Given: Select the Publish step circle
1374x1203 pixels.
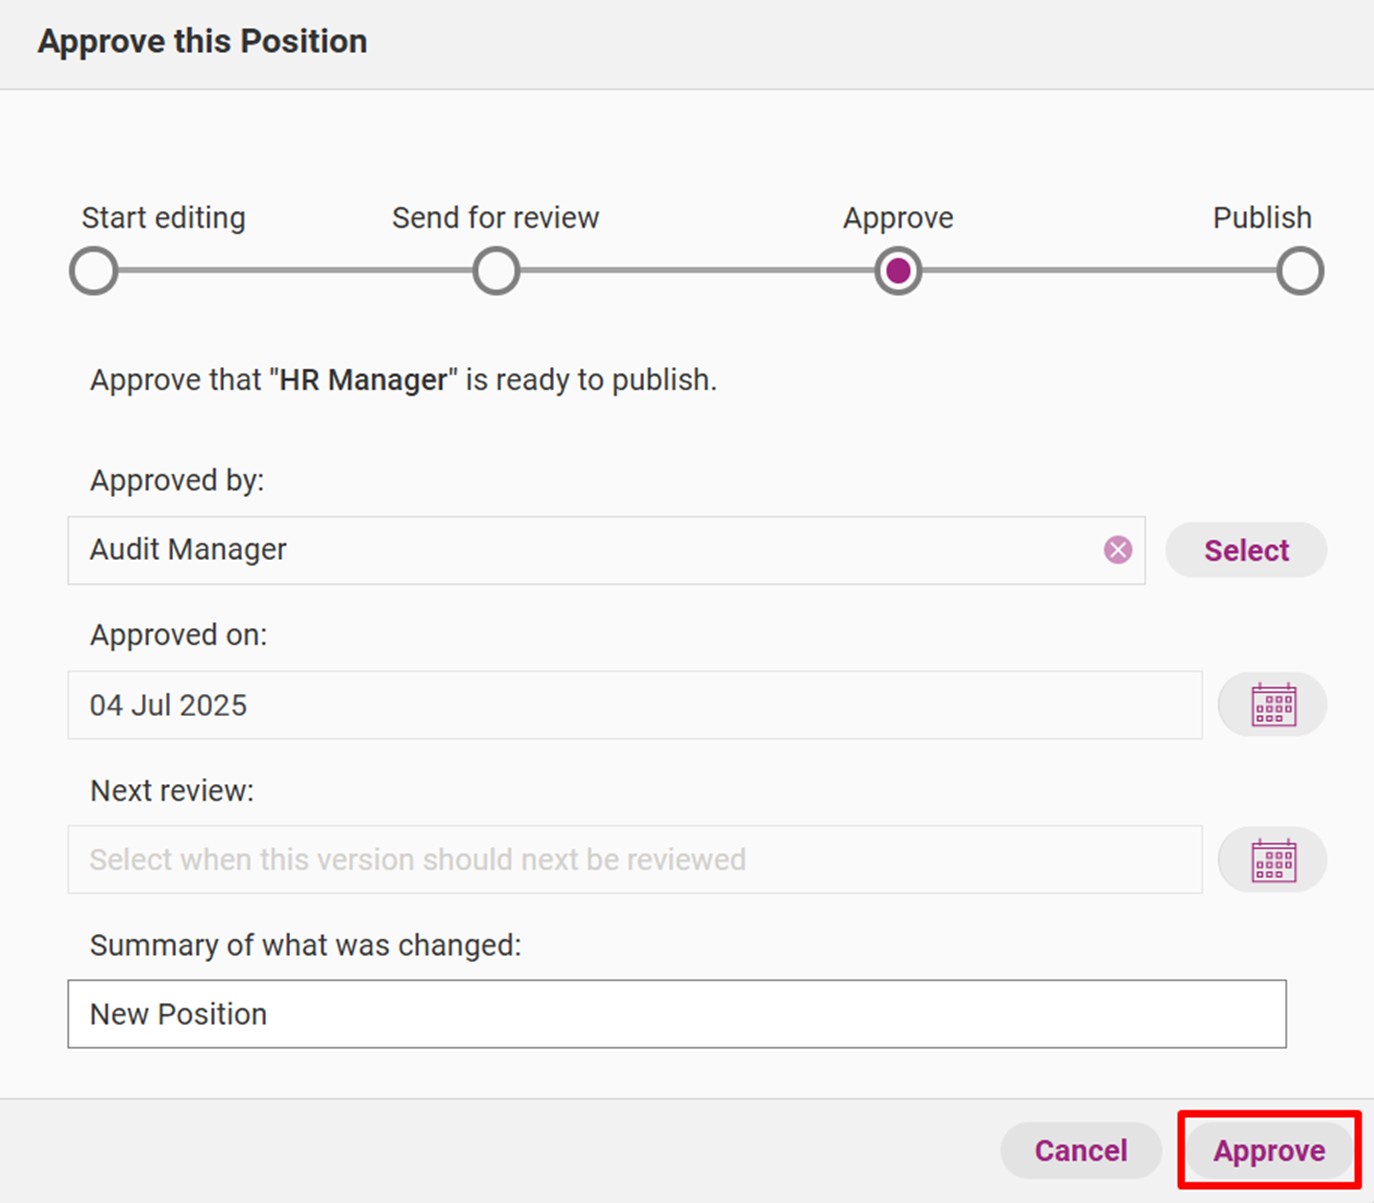Looking at the screenshot, I should 1300,271.
